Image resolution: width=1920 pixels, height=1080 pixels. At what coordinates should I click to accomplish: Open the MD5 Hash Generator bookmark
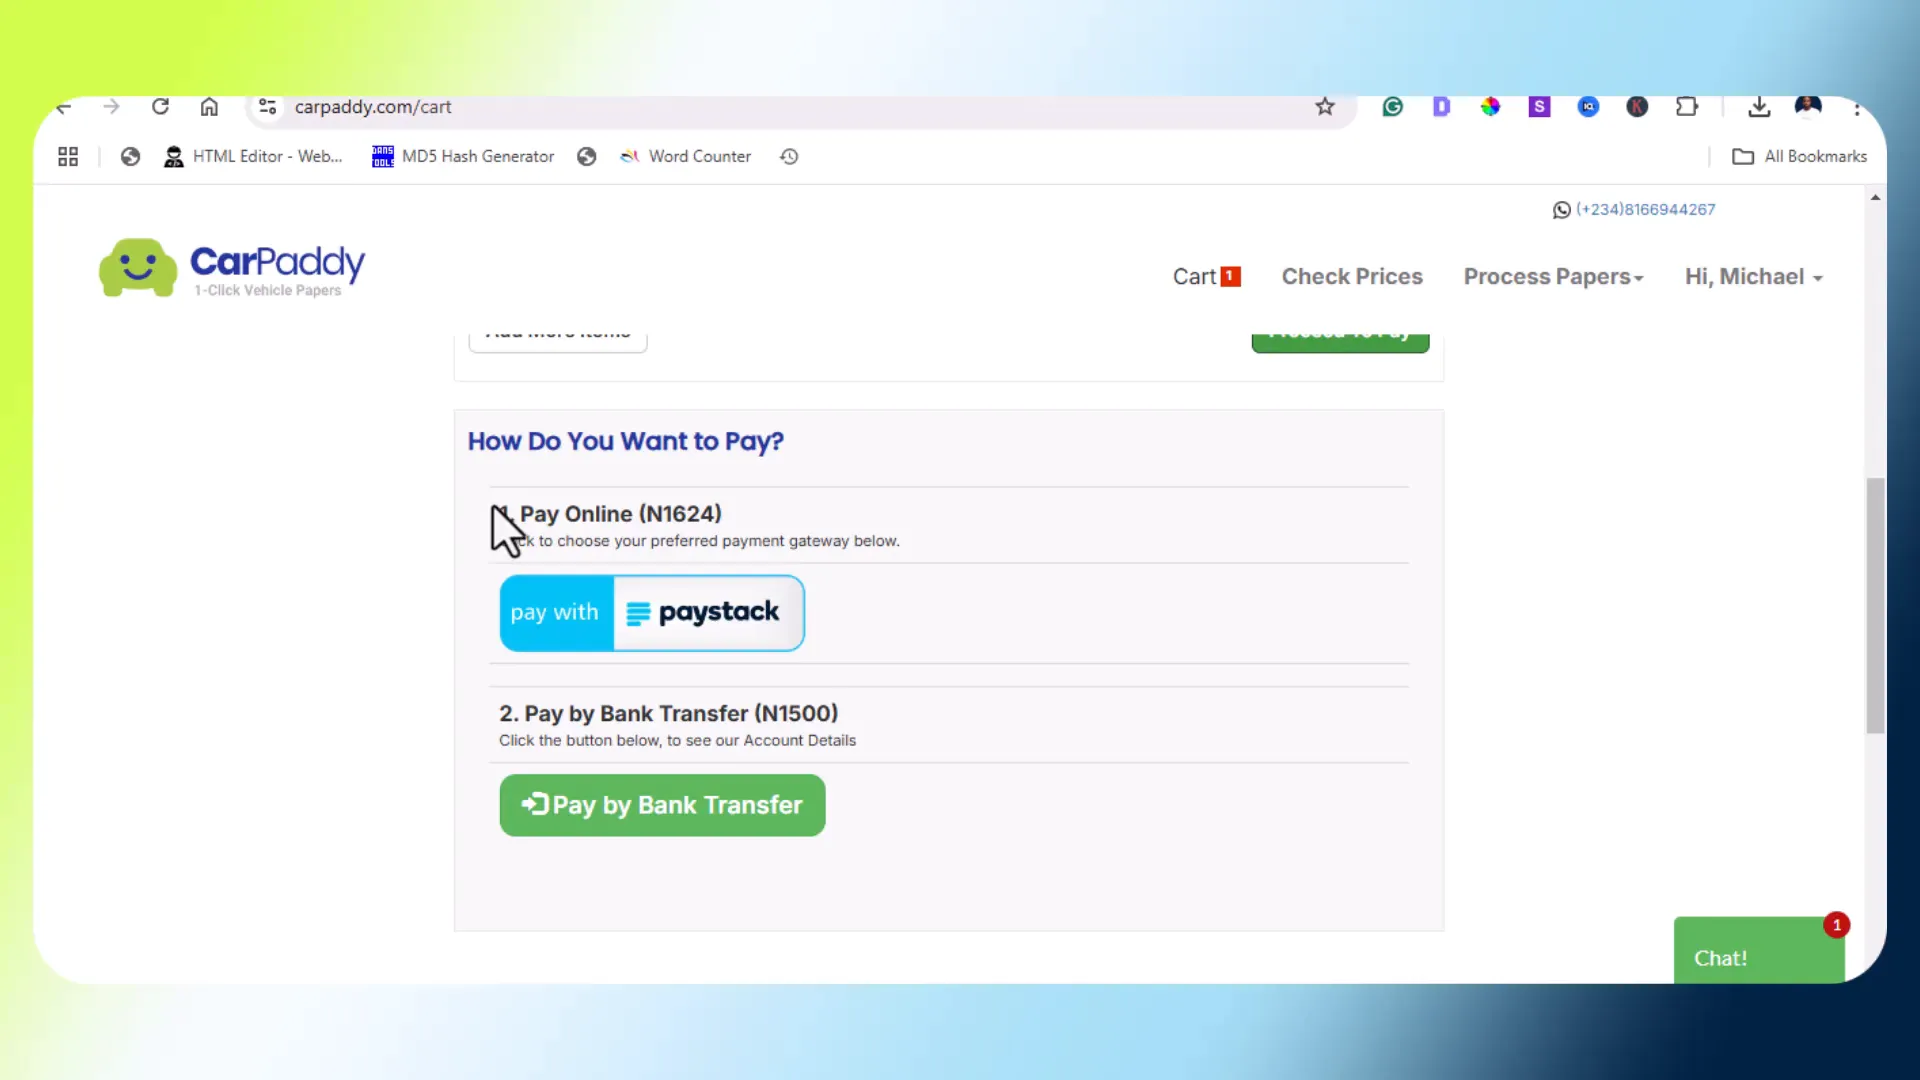click(x=463, y=157)
